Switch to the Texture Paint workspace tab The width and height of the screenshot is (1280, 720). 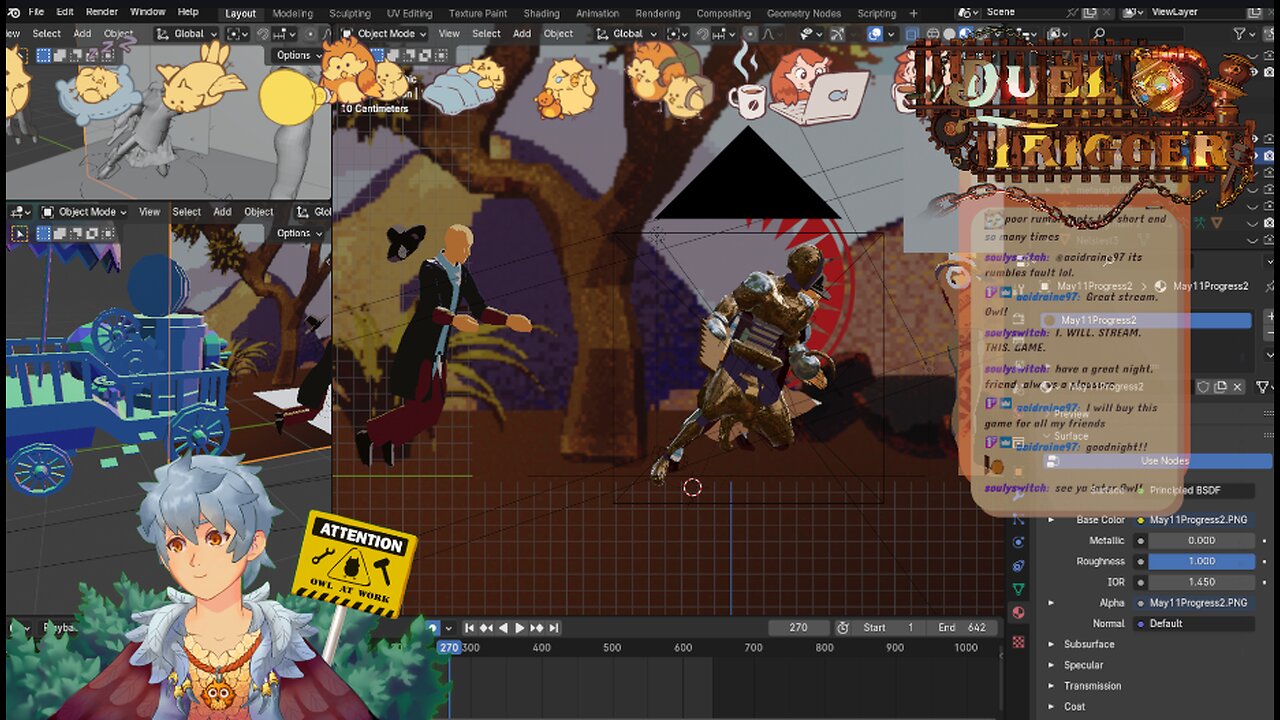click(478, 14)
